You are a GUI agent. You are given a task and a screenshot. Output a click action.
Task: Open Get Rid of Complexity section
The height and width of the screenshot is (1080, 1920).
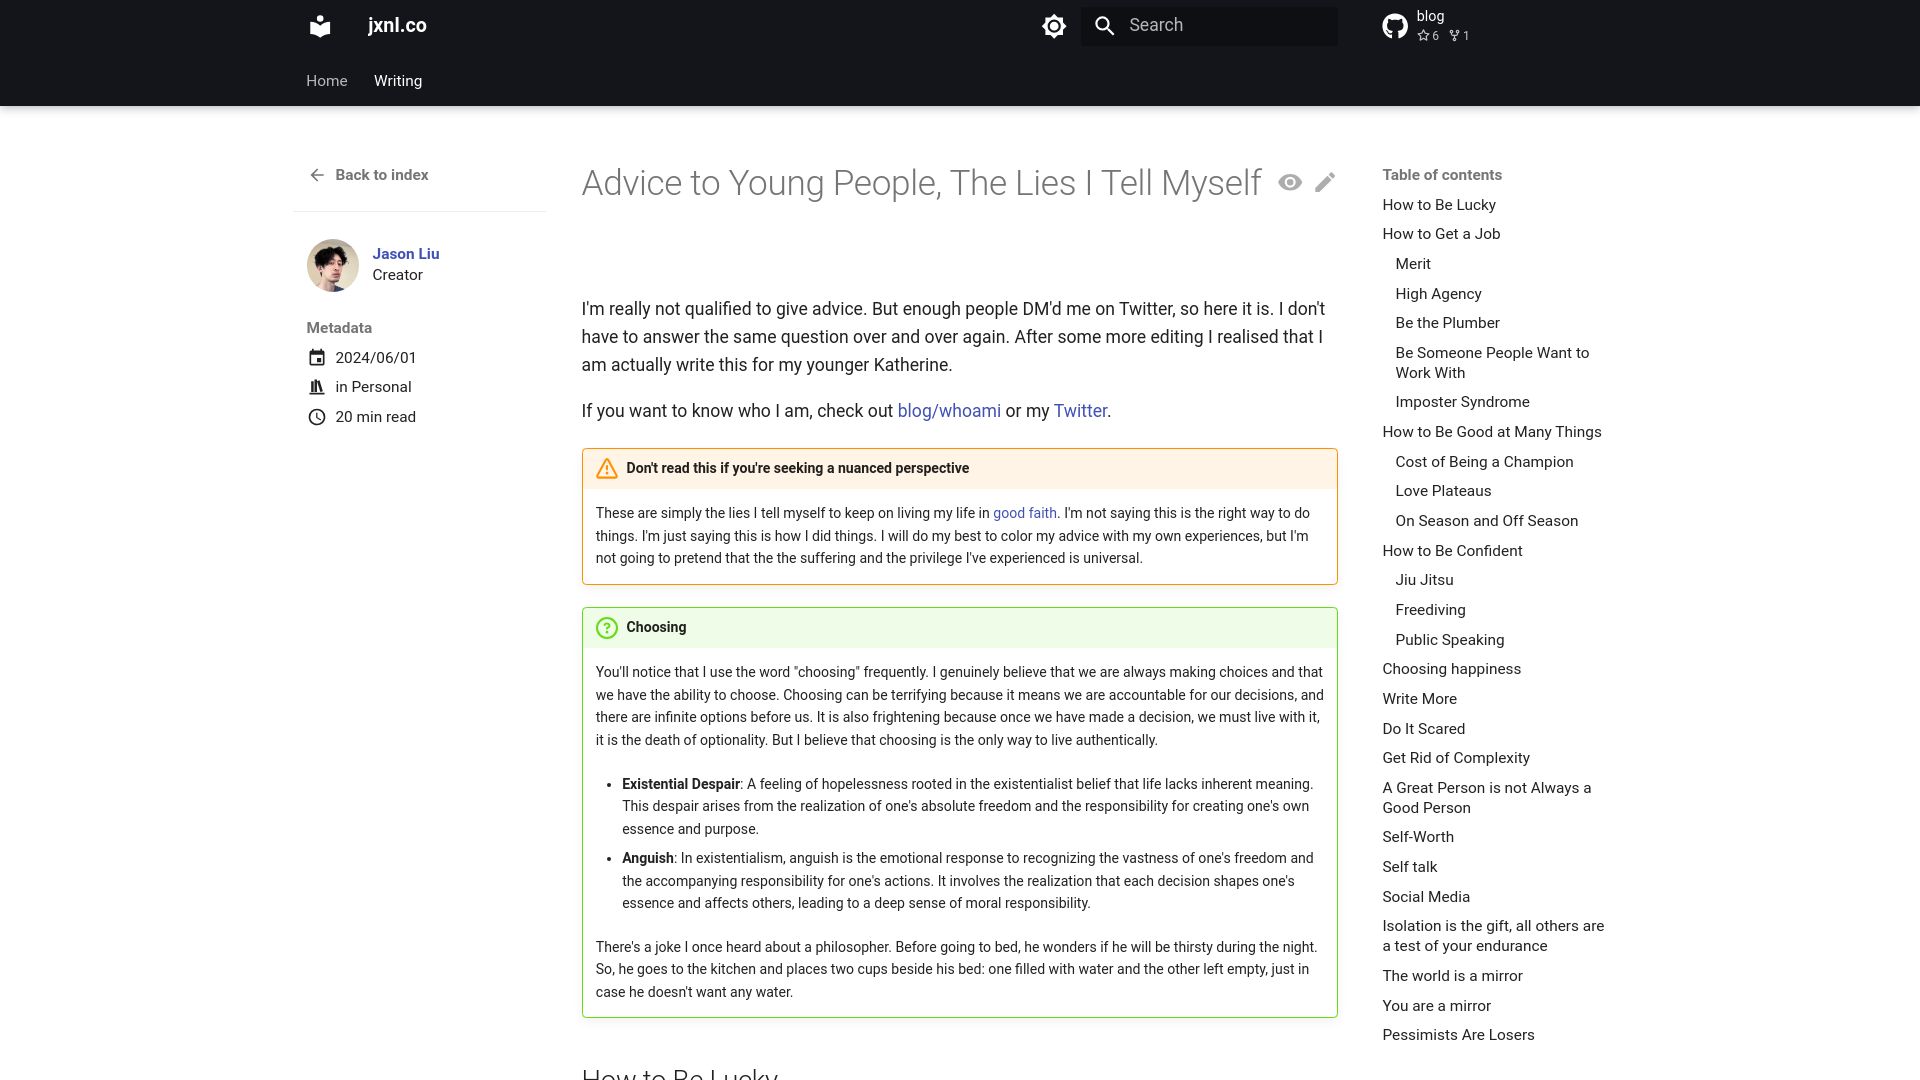(x=1455, y=758)
